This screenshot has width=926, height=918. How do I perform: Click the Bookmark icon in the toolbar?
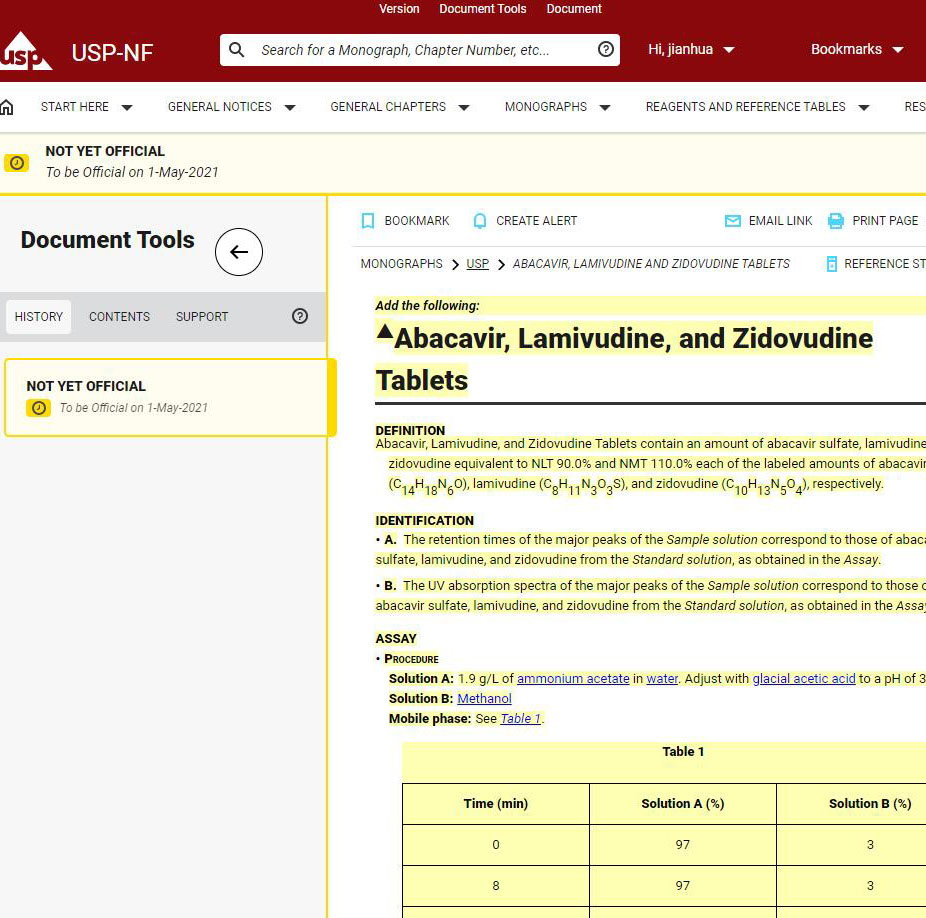pyautogui.click(x=368, y=221)
